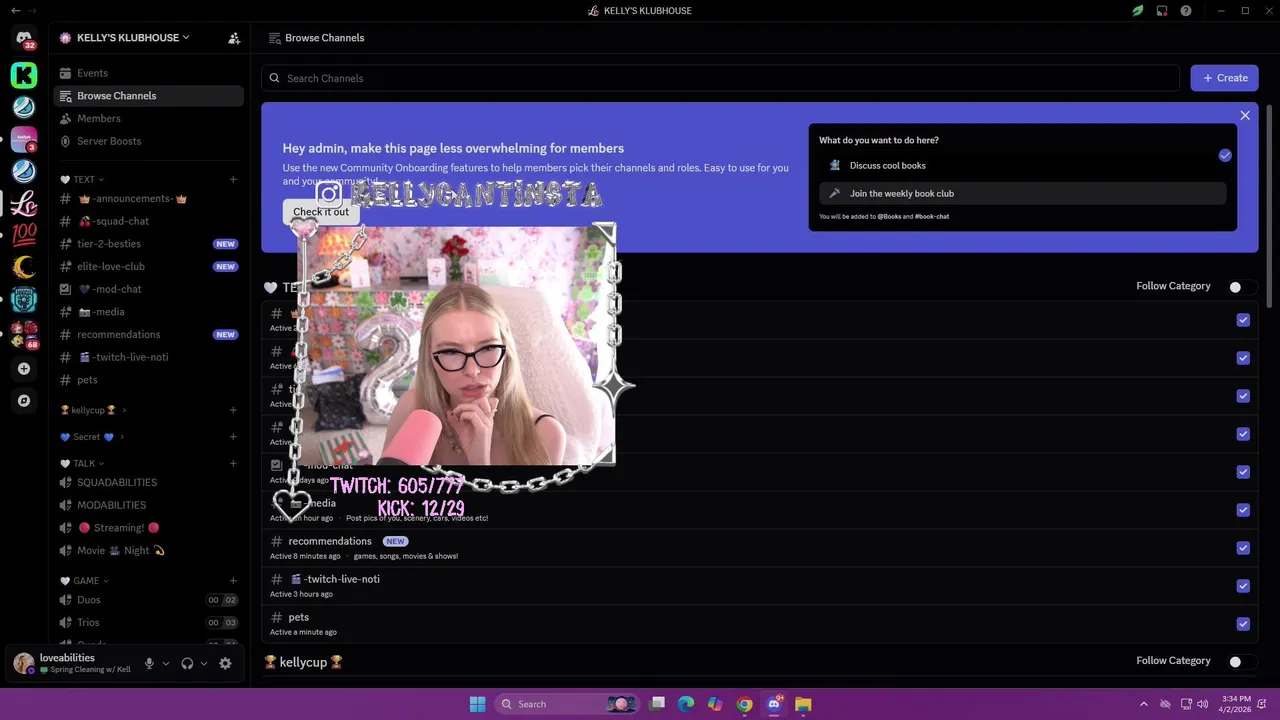Open the pink Lo script server icon

[x=24, y=203]
